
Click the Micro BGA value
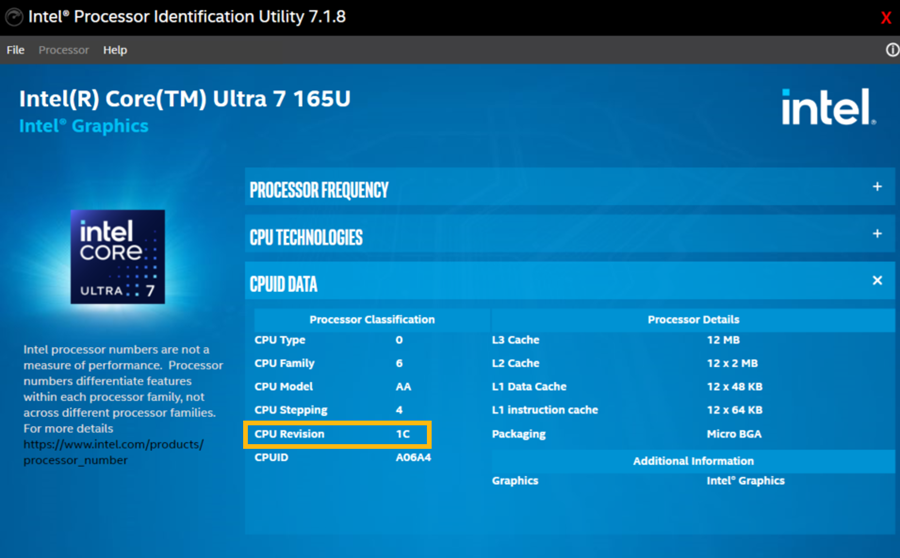(734, 434)
